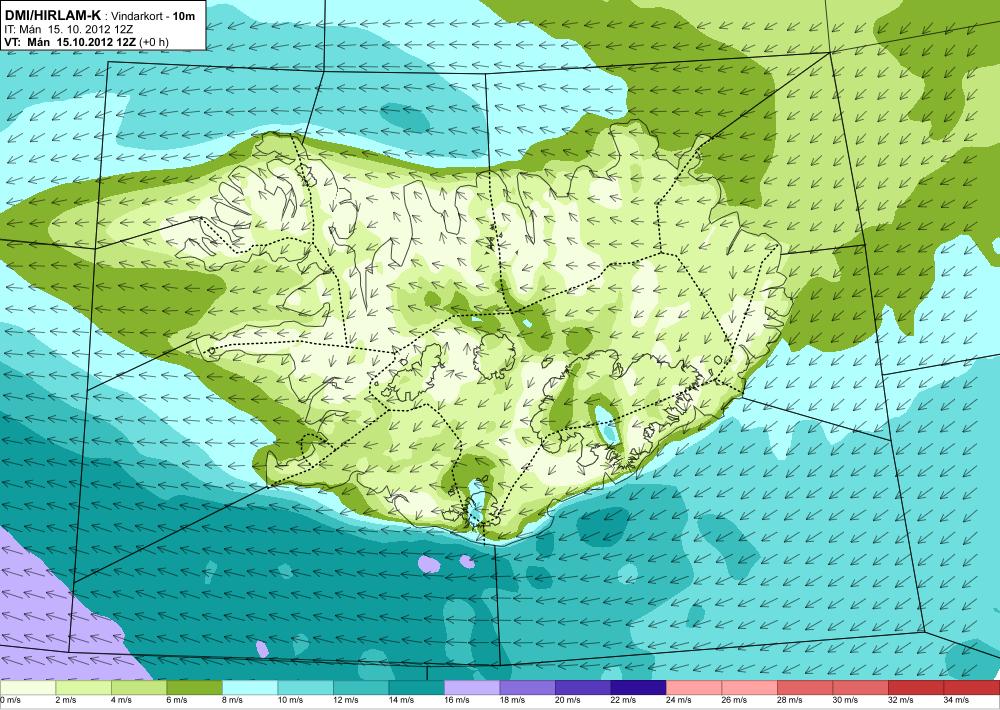Image resolution: width=1000 pixels, height=710 pixels.
Task: Click the "24 m/s" legend label
Action: [x=678, y=700]
